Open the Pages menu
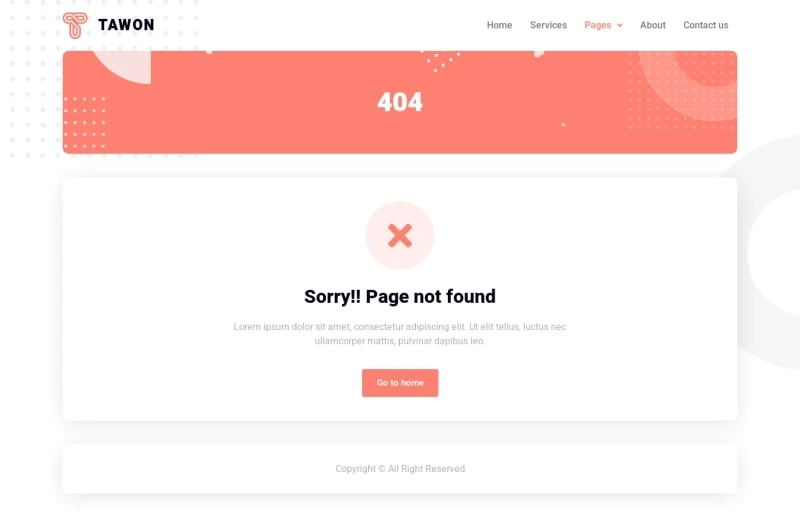This screenshot has height=517, width=800. (597, 25)
